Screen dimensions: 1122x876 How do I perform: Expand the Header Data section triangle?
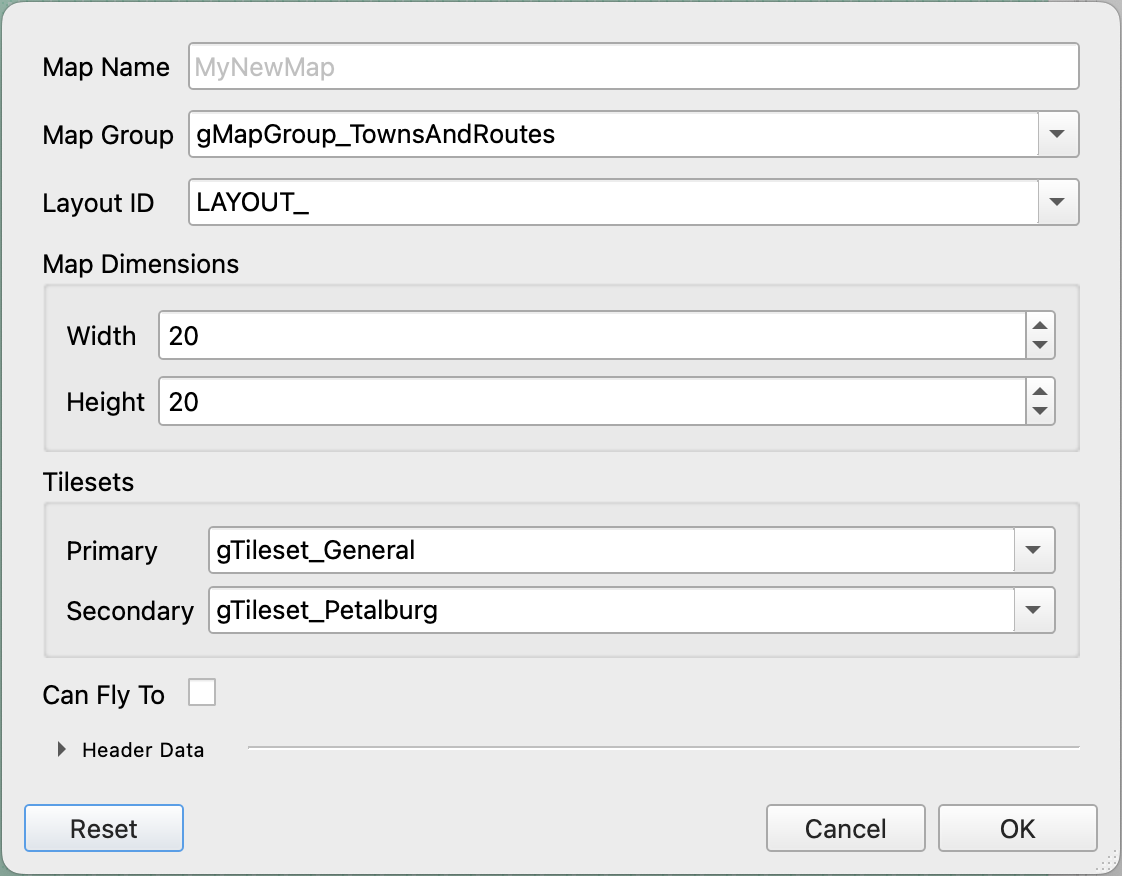point(62,749)
